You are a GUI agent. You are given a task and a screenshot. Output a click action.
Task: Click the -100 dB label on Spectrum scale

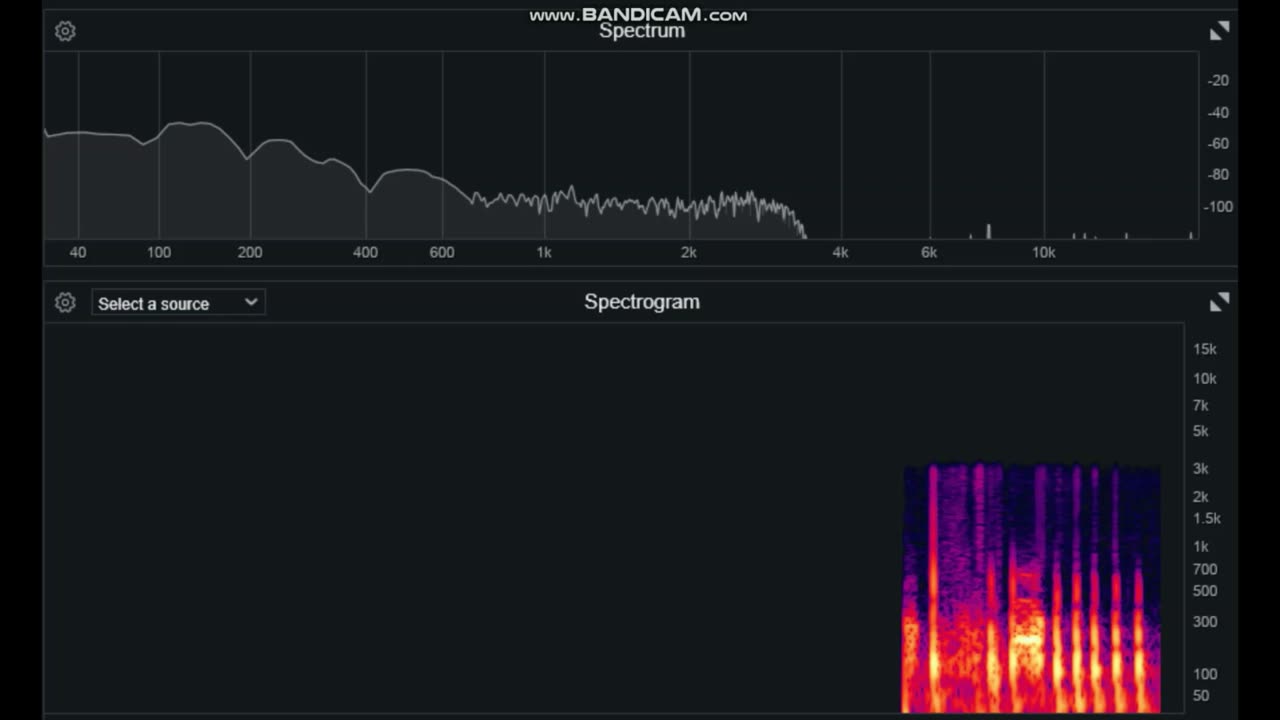coord(1219,206)
